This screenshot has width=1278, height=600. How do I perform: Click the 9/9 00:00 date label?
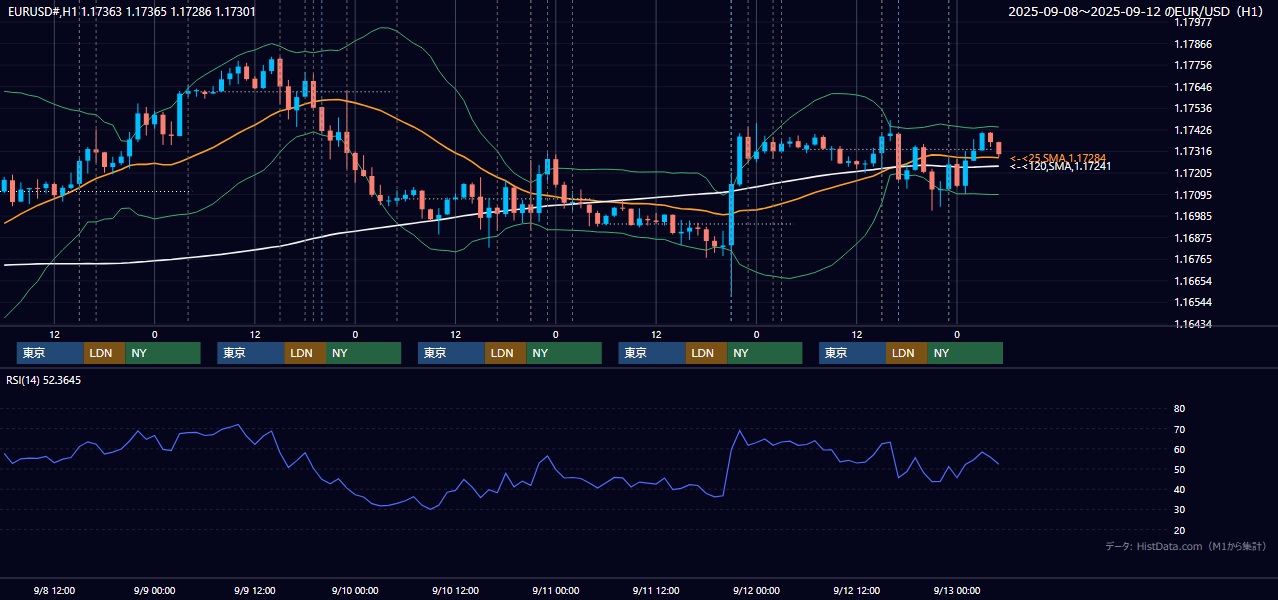click(154, 590)
